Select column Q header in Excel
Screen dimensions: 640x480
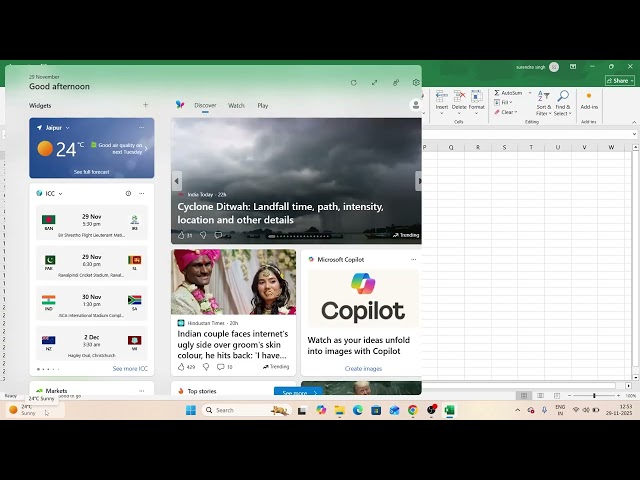coord(451,147)
